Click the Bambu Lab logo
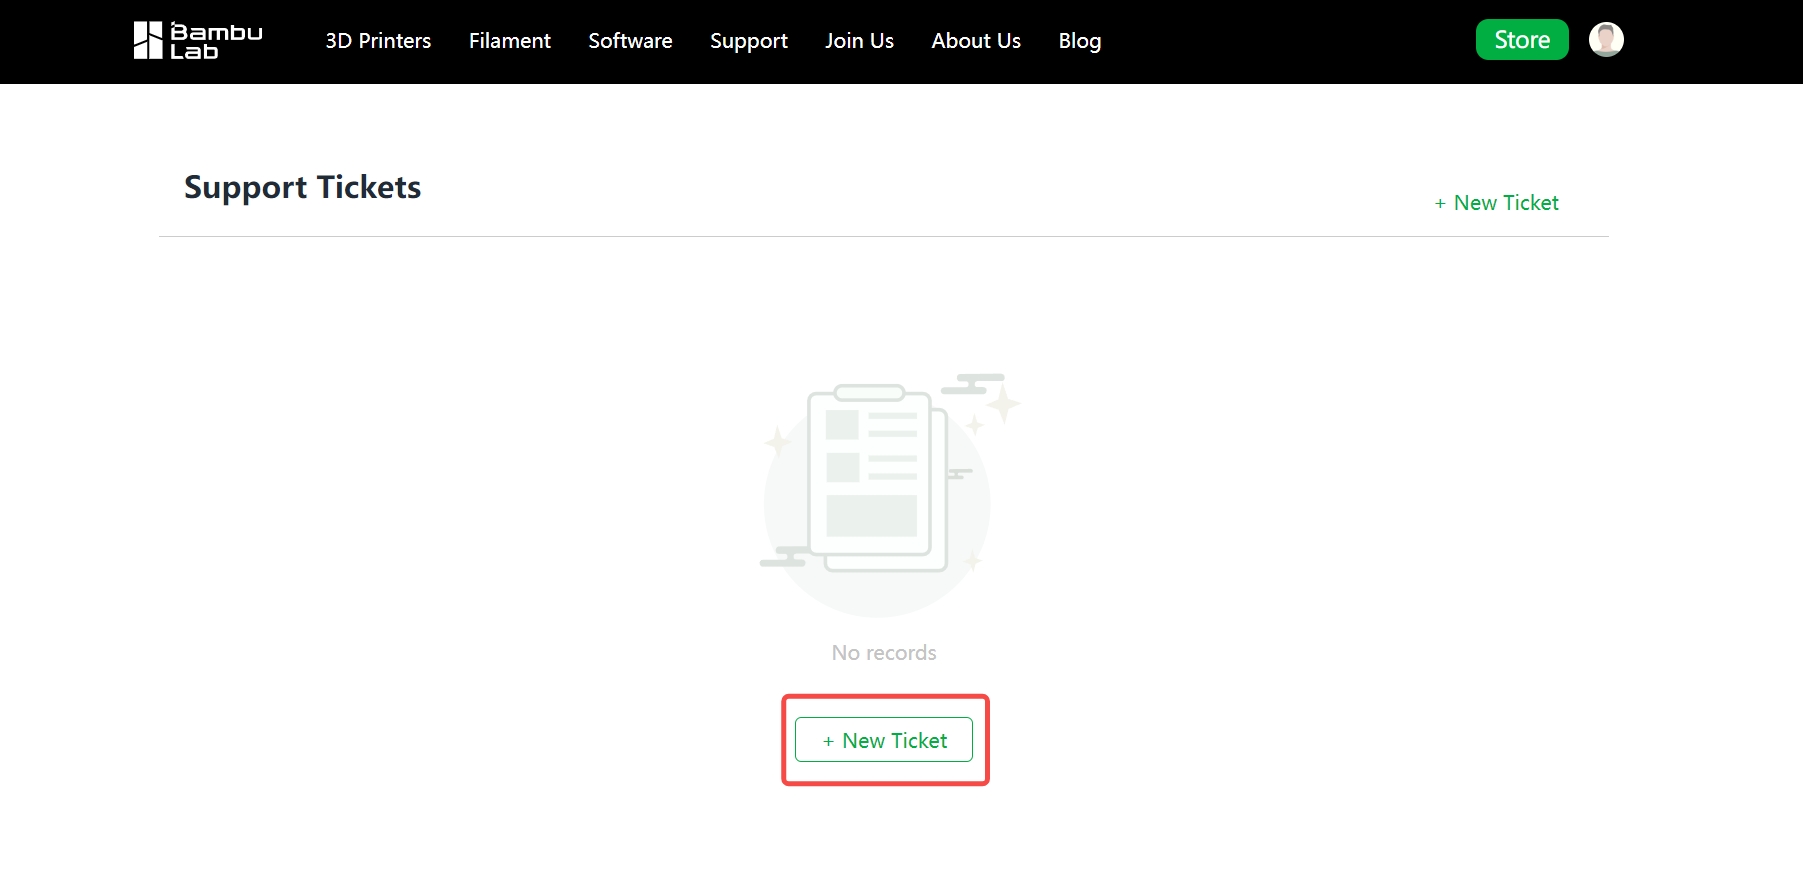 [198, 41]
